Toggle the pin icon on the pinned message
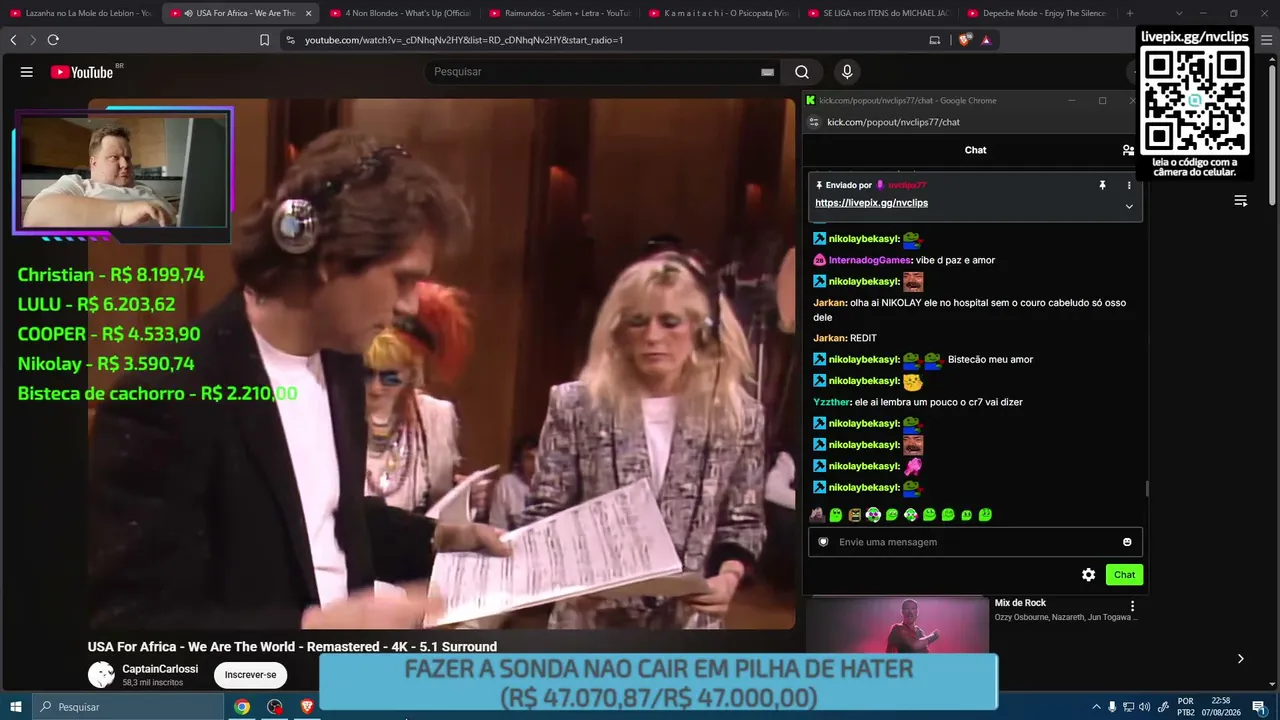 tap(1102, 185)
